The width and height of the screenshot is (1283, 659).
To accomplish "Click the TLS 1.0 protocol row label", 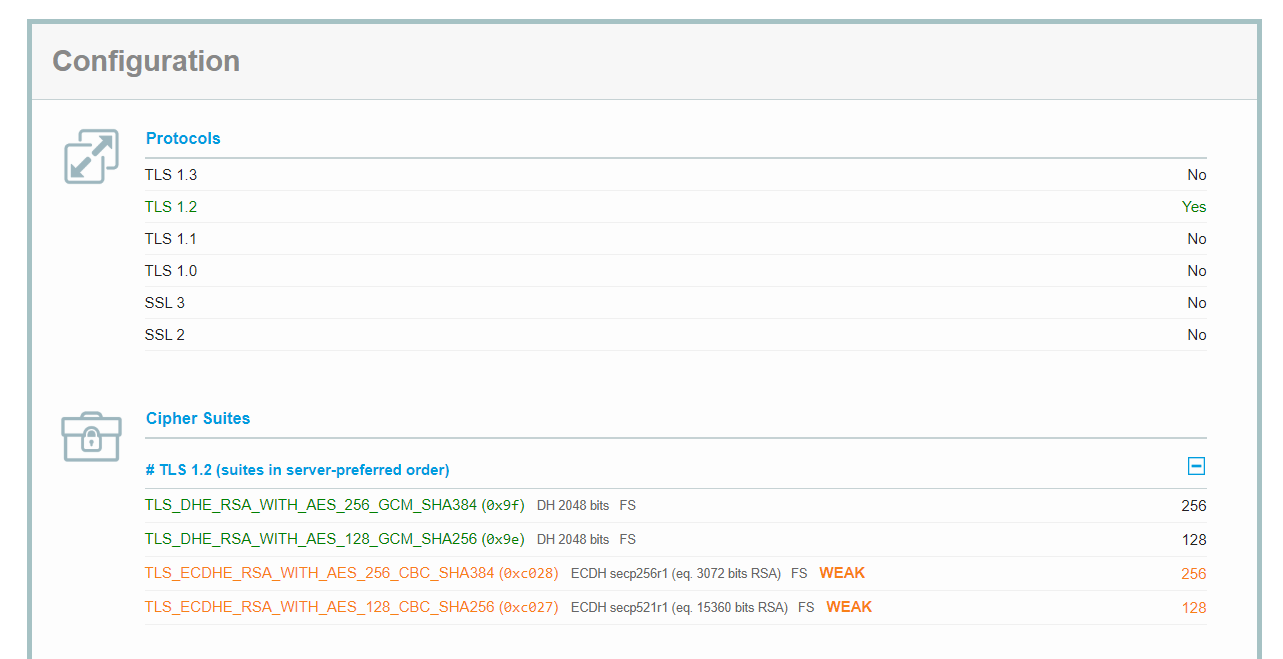I will [171, 271].
